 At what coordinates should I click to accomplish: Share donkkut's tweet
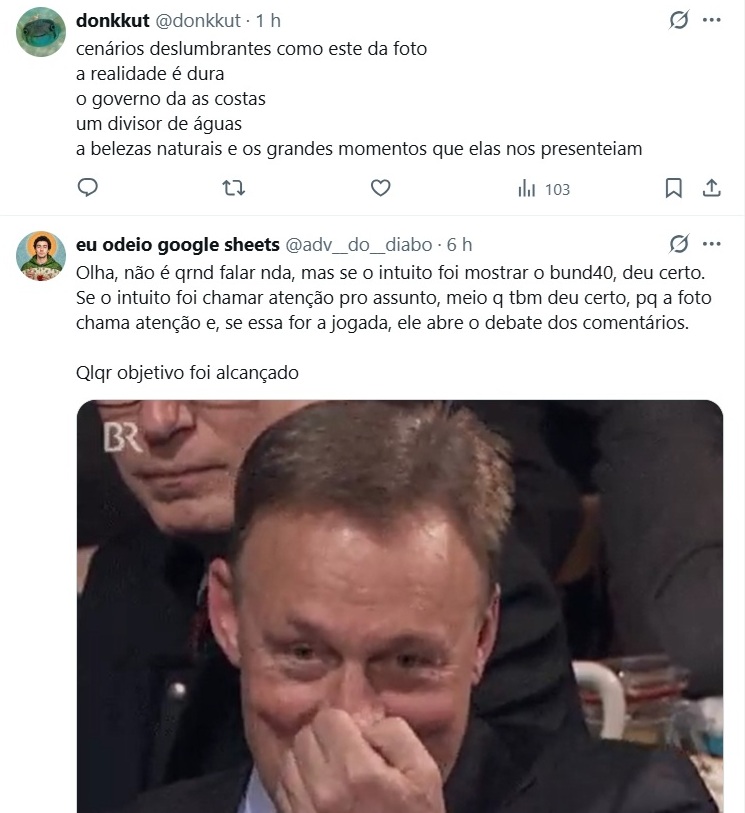pyautogui.click(x=712, y=188)
